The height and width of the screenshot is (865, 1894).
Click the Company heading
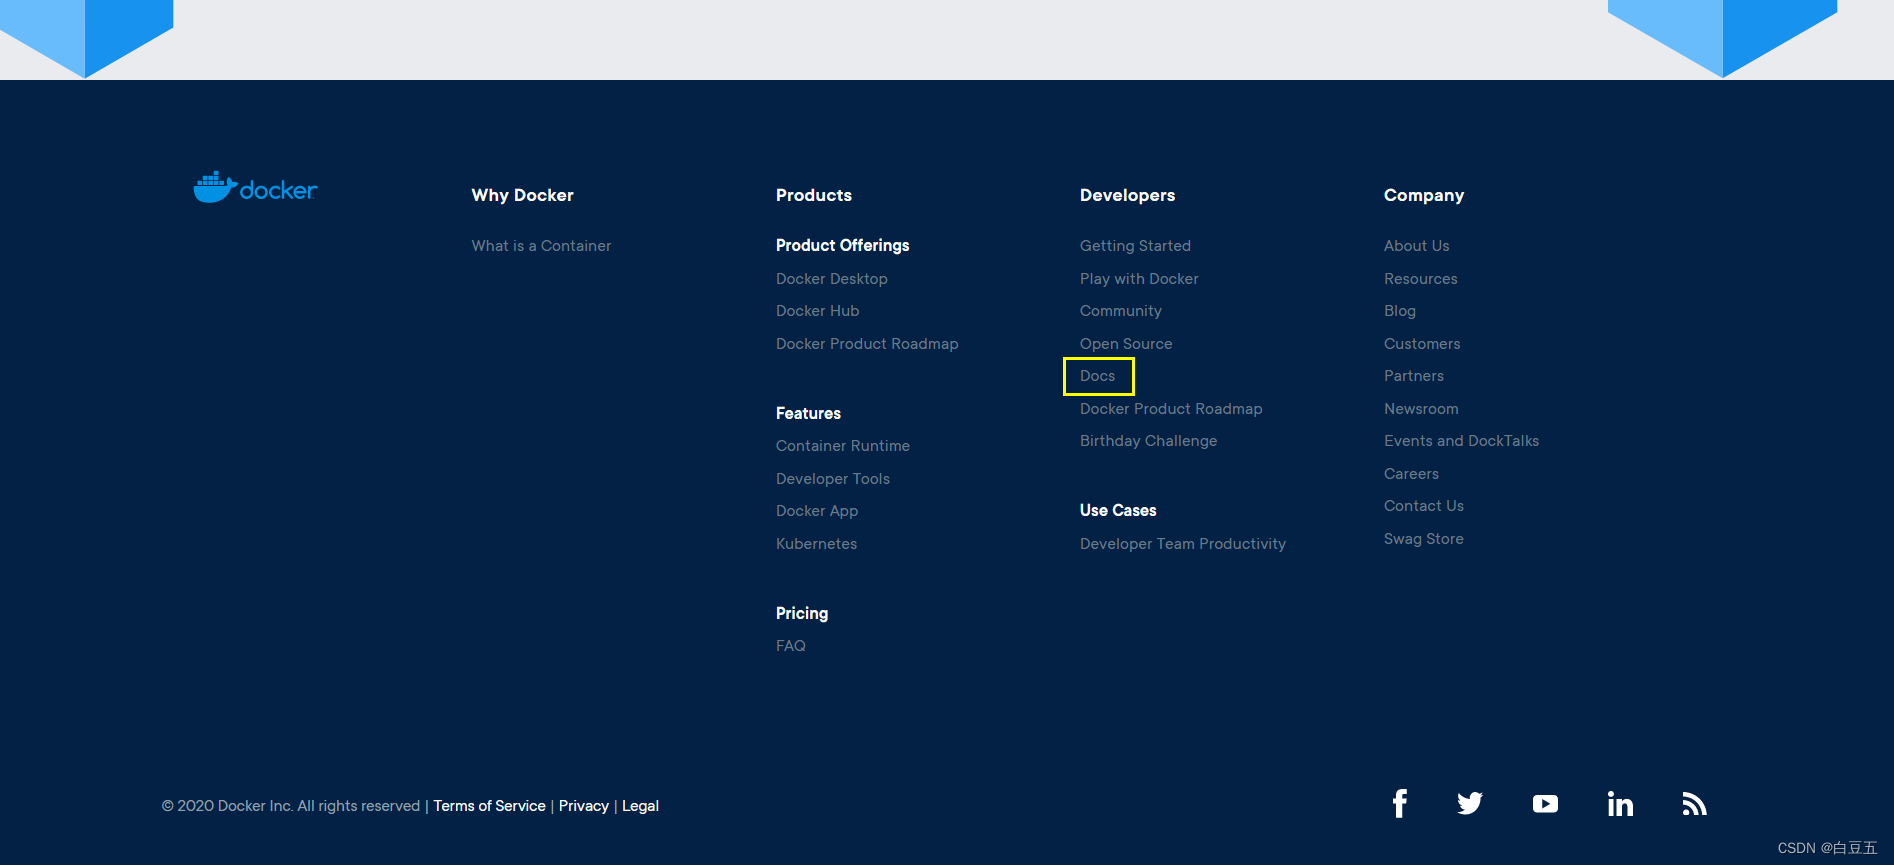pyautogui.click(x=1424, y=195)
